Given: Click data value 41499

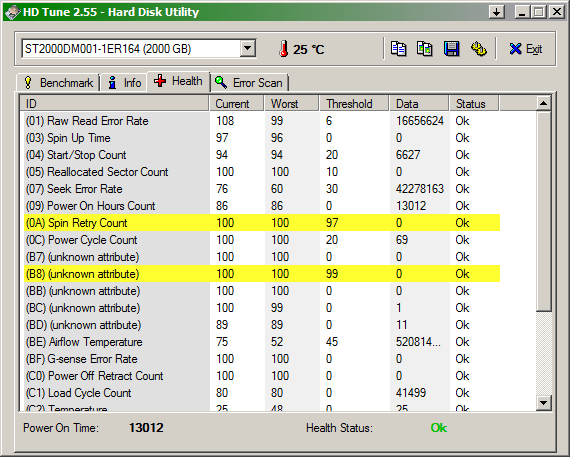Looking at the screenshot, I should click(411, 393).
